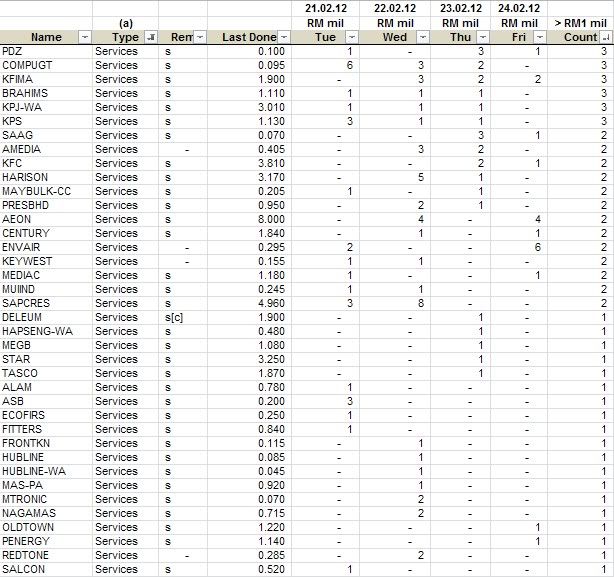The width and height of the screenshot is (614, 577).
Task: Click the FRONTKN name cell
Action: click(46, 443)
